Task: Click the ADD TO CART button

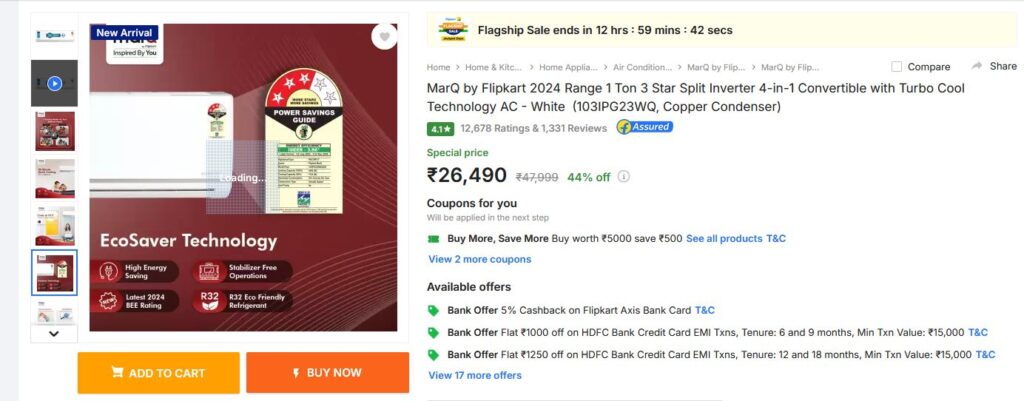Action: (x=158, y=373)
